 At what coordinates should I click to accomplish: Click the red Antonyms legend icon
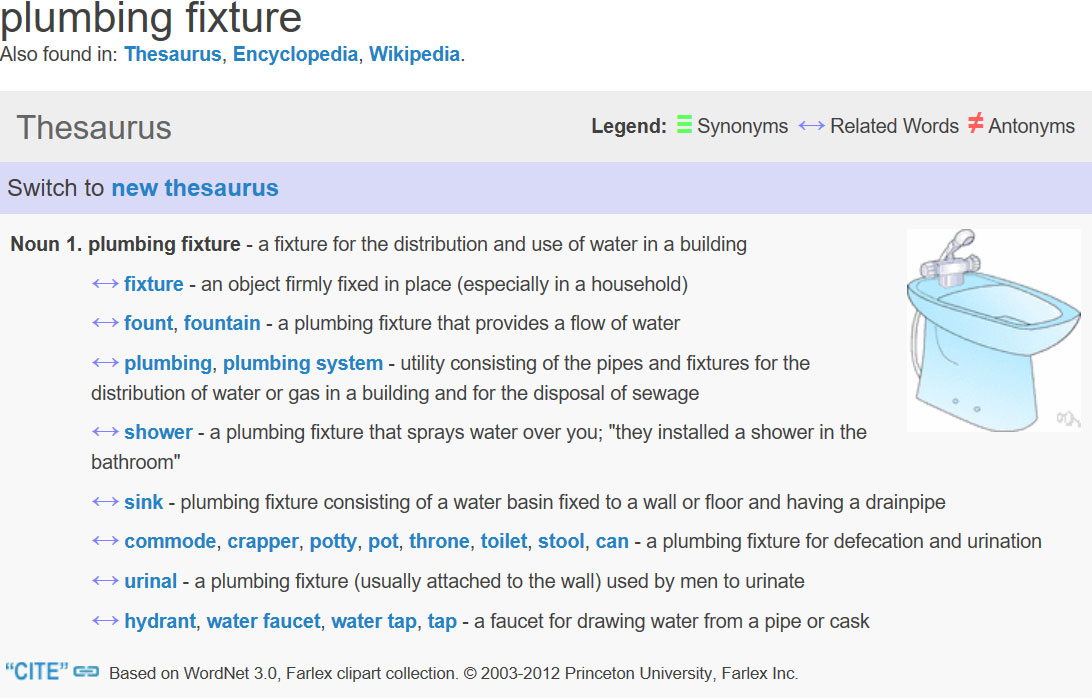pos(975,123)
